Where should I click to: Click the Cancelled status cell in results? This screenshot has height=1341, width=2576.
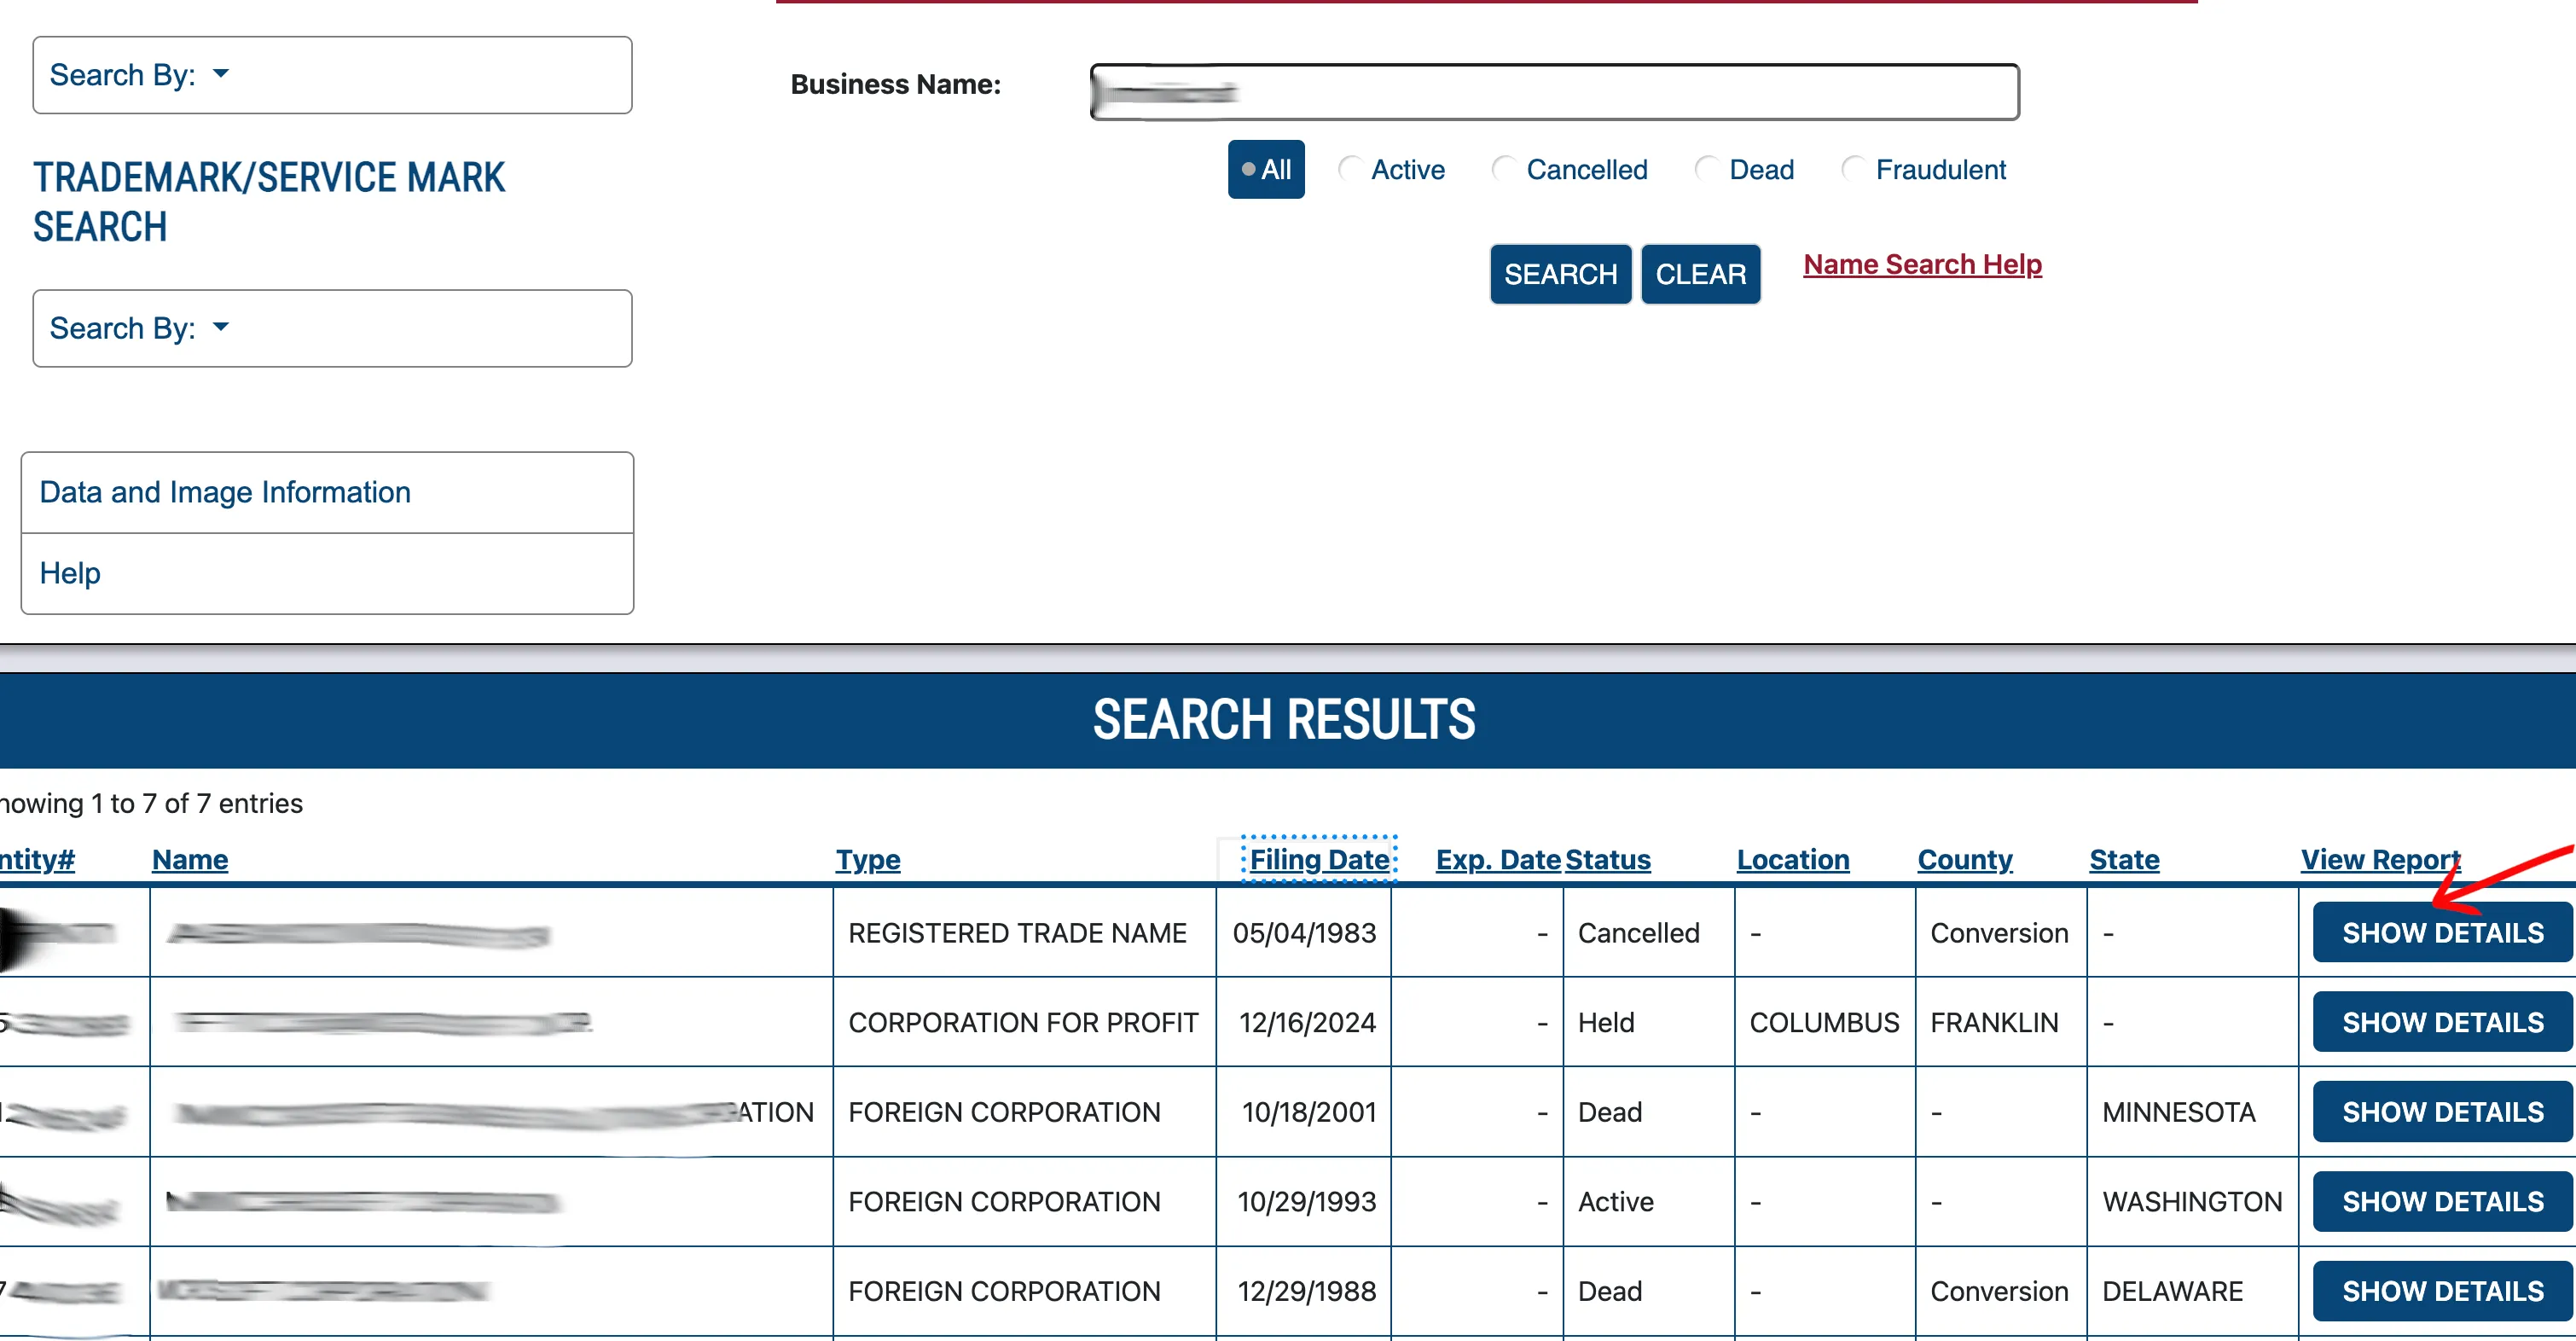tap(1649, 933)
